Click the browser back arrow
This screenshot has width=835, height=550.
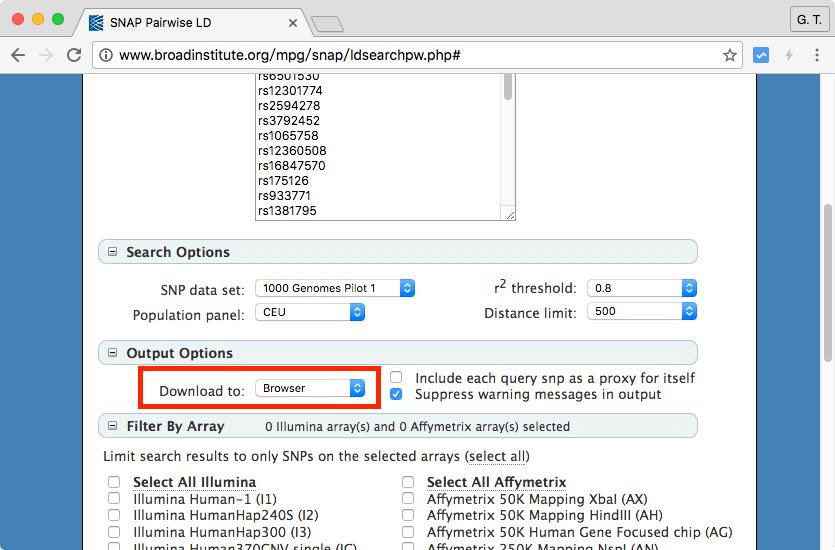click(x=18, y=56)
